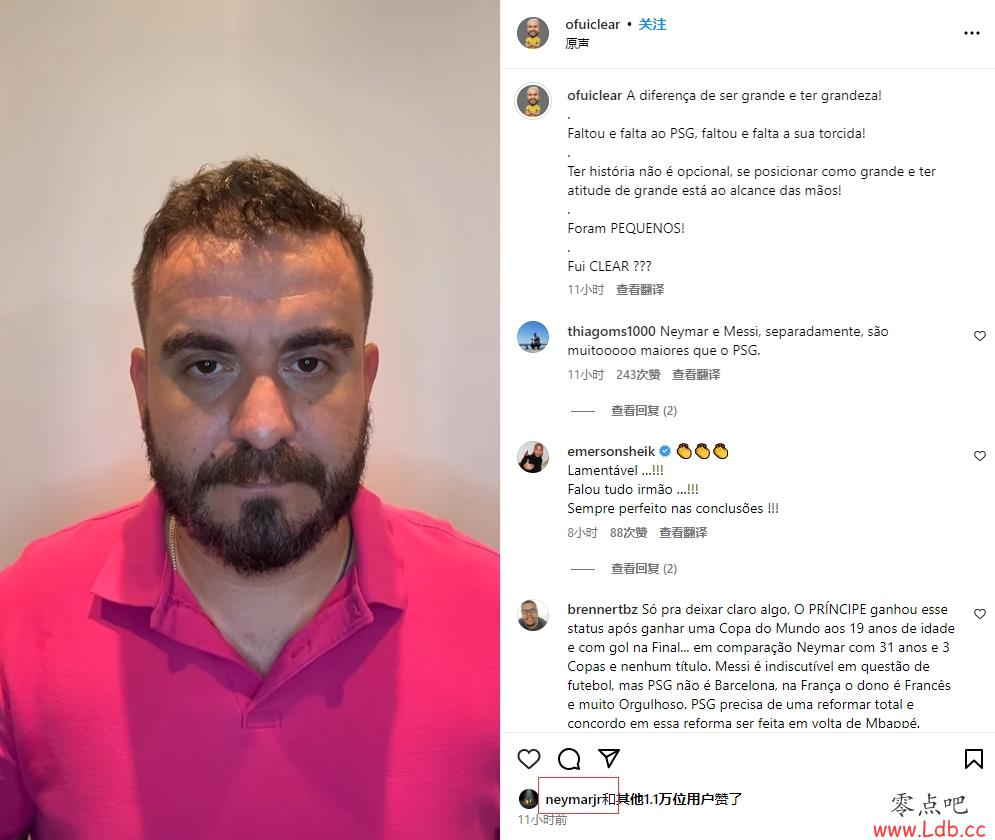View the 243 likes on thiagoms1000's comment
Viewport: 995px width, 840px height.
638,374
